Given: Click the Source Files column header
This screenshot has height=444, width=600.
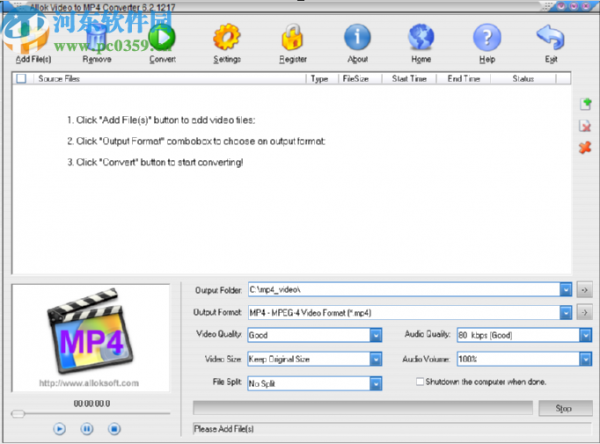Looking at the screenshot, I should [x=168, y=78].
